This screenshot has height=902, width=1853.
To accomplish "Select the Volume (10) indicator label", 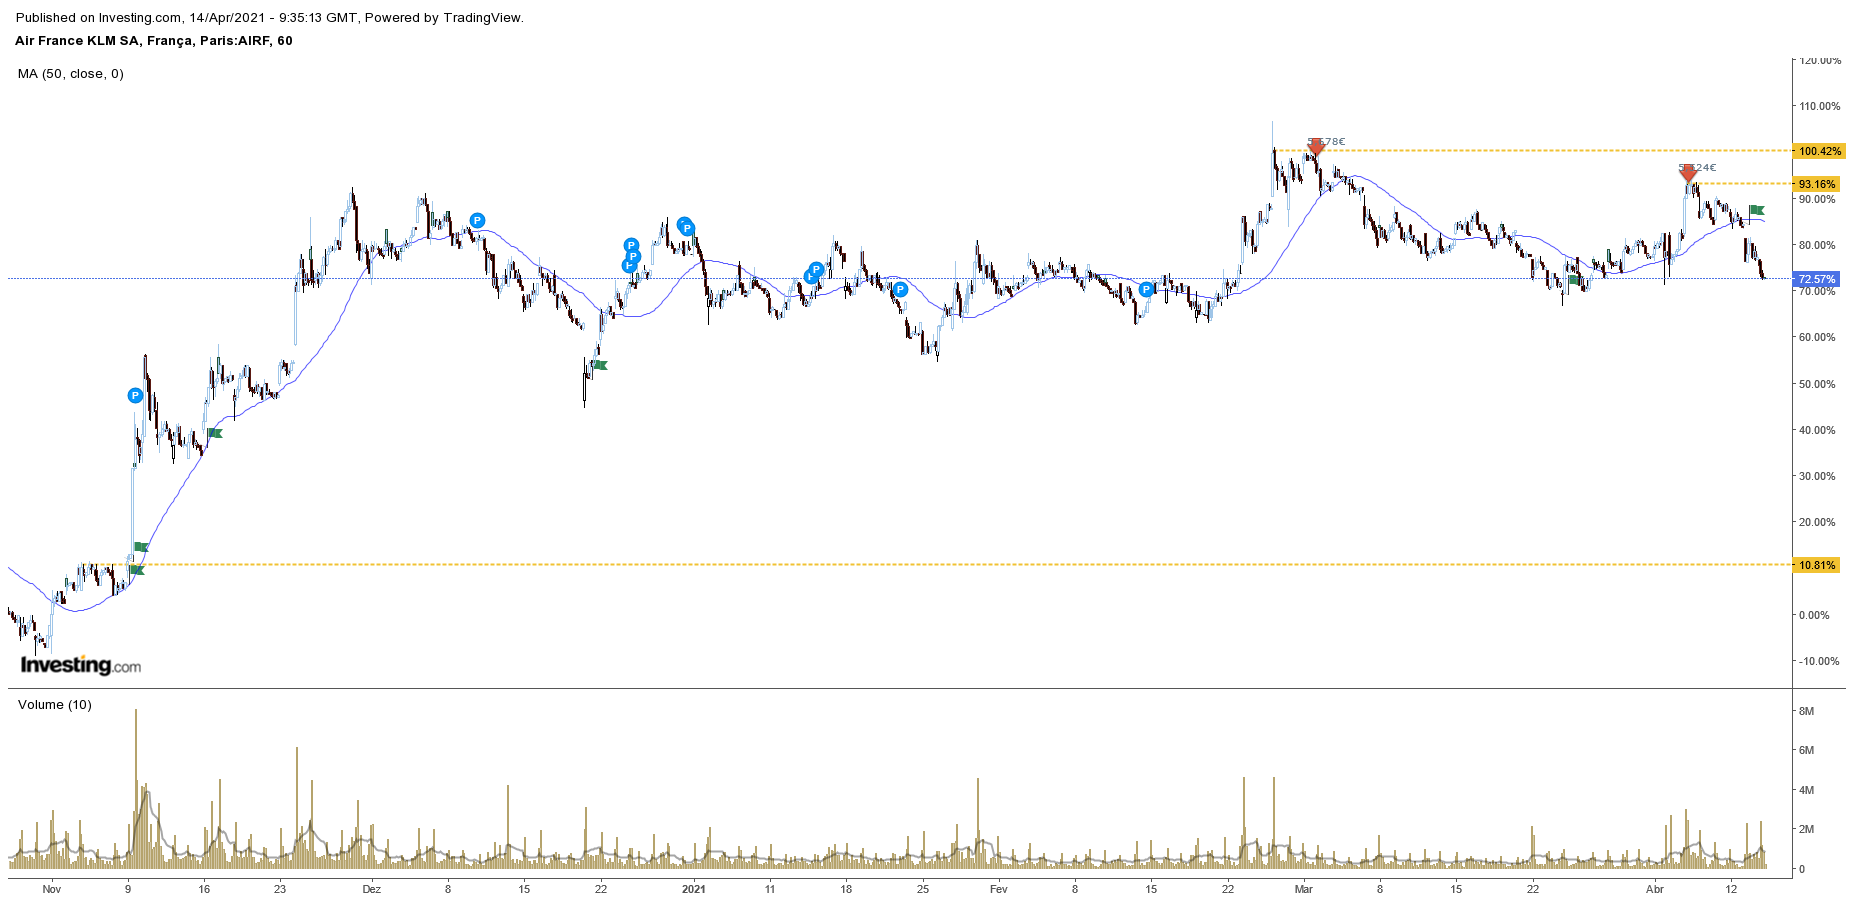I will point(55,705).
